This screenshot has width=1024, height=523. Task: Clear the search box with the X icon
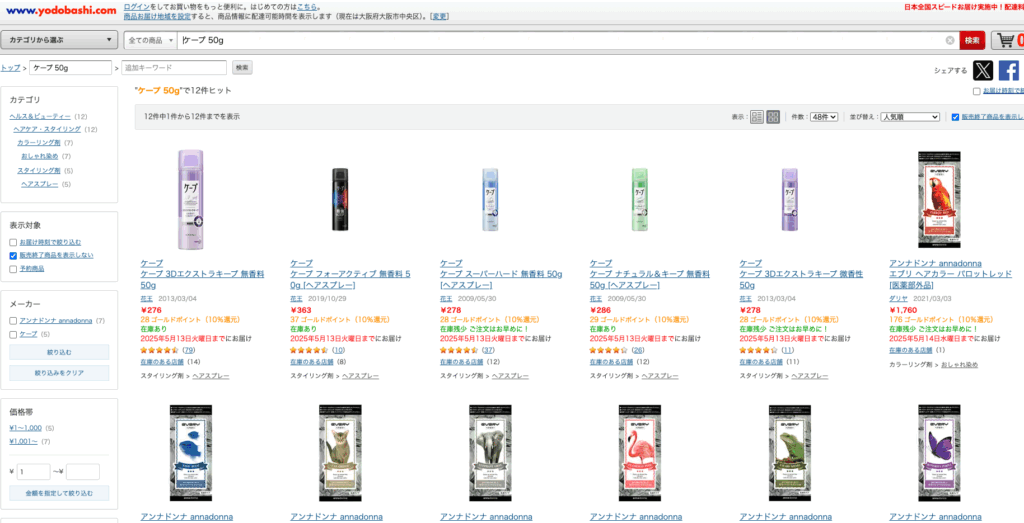[950, 40]
